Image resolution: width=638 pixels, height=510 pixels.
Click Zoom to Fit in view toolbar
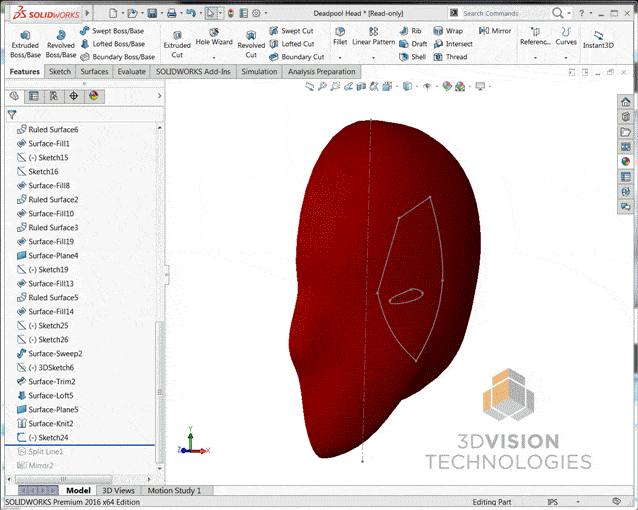(310, 86)
